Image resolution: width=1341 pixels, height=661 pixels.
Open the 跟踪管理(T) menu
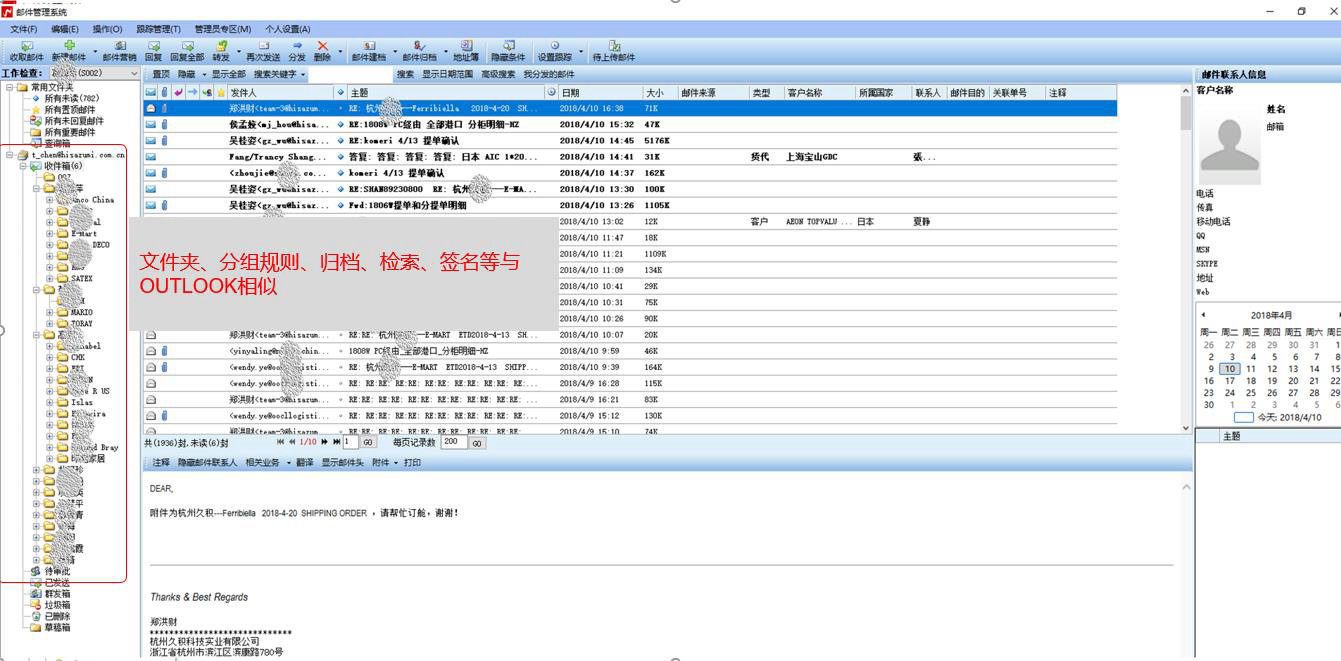159,29
